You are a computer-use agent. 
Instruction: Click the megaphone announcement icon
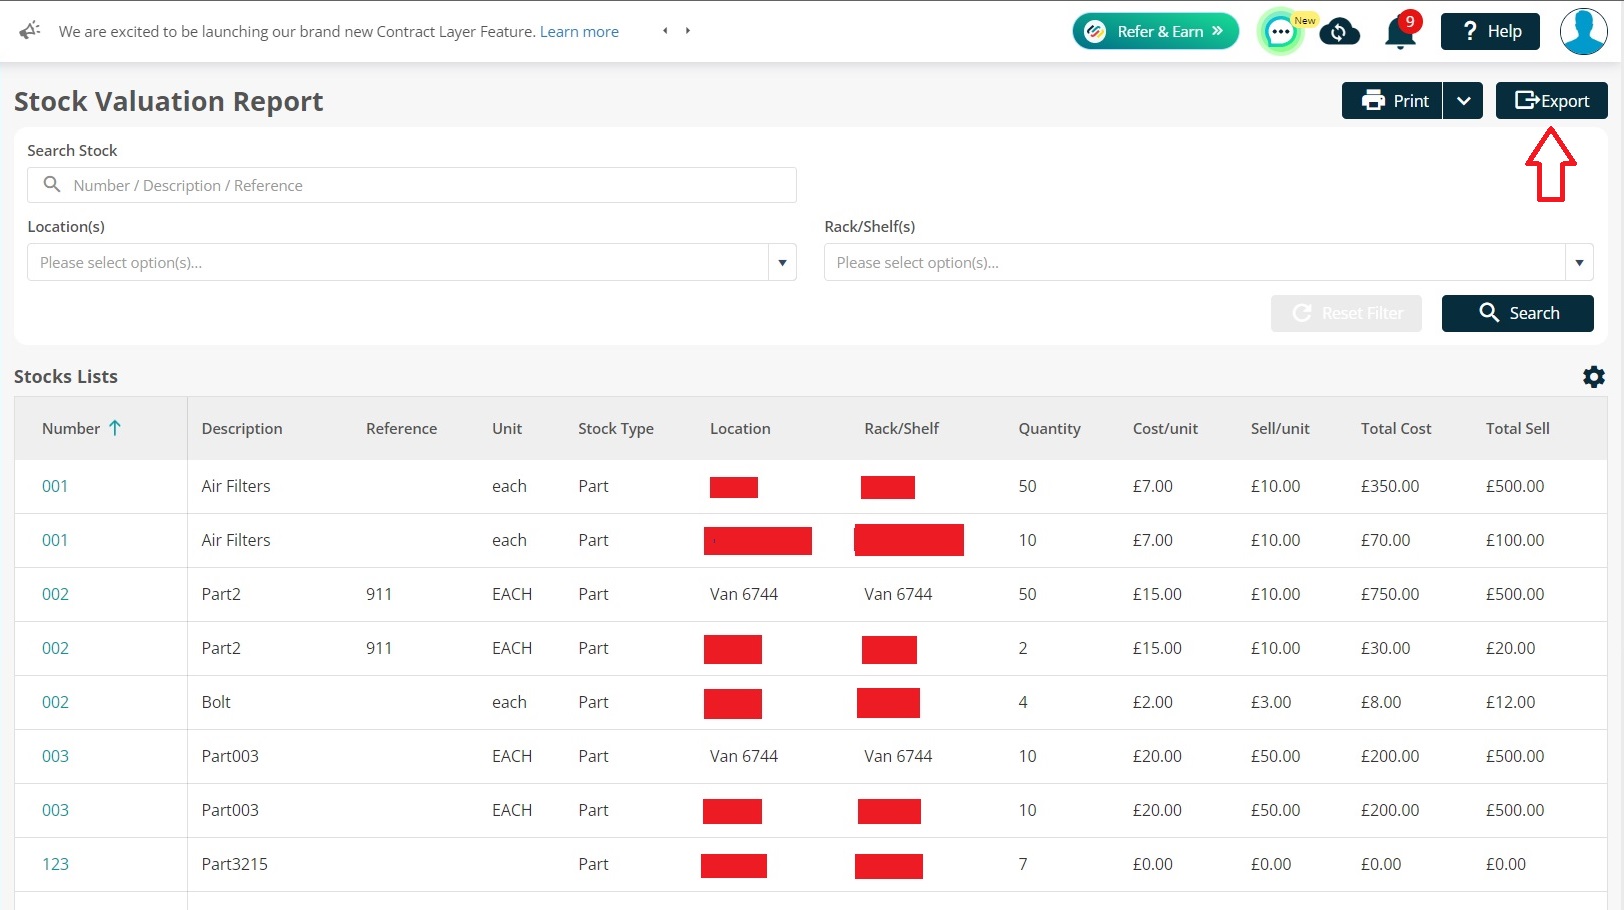[30, 30]
